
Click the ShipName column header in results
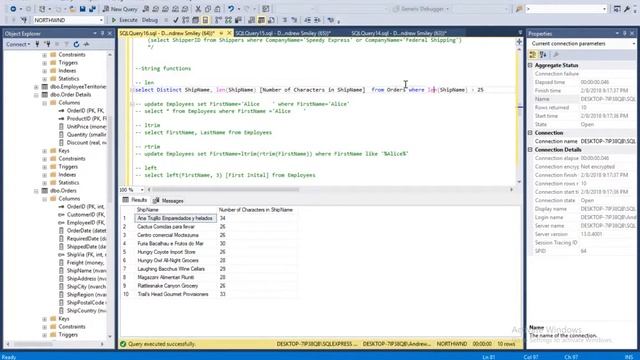point(176,210)
